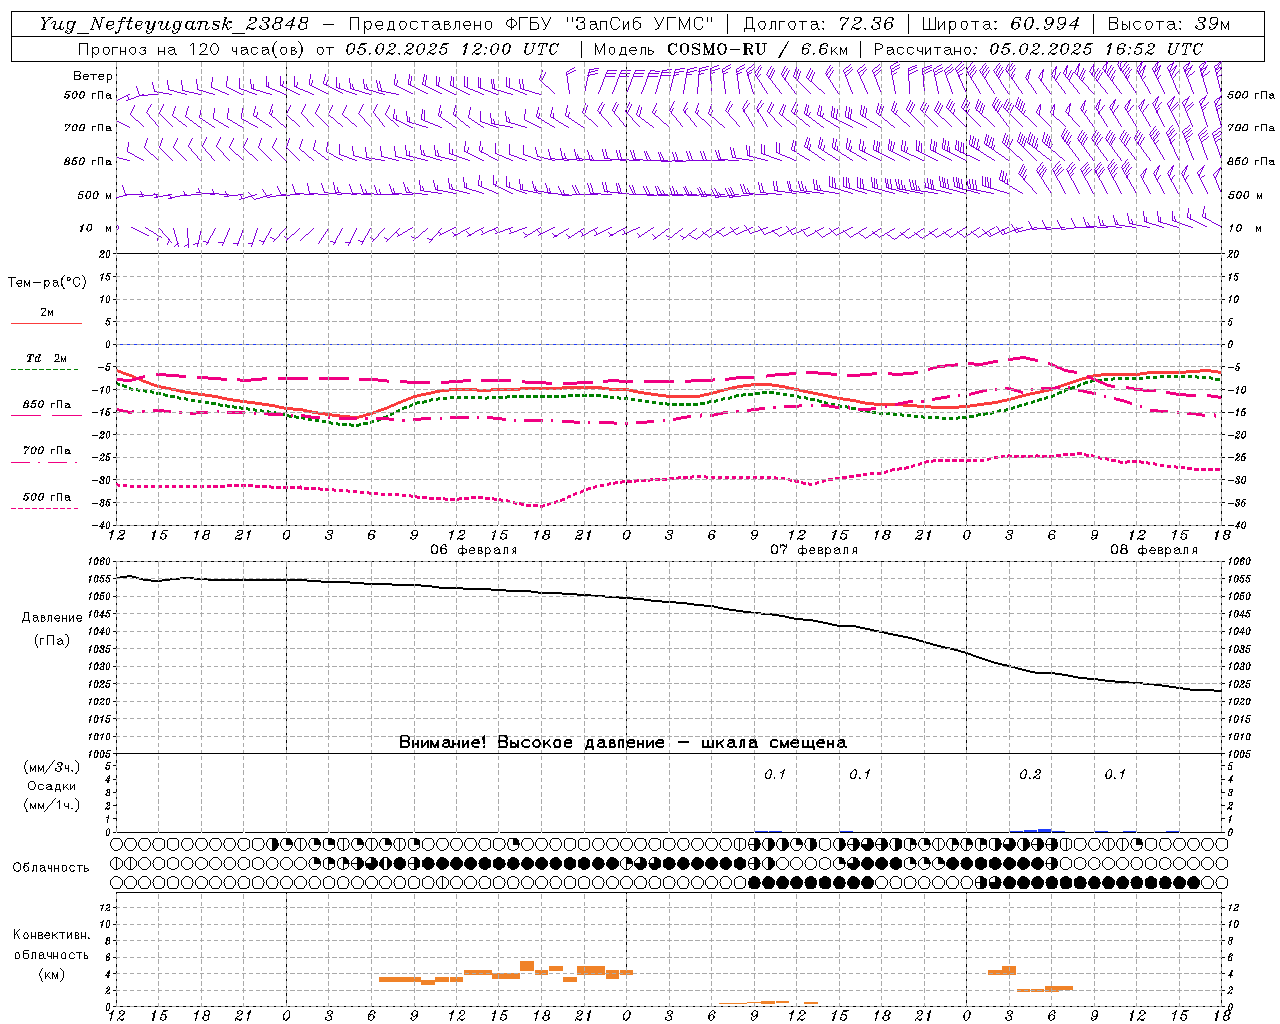Click the (мм/3ч.) precipitation unit label
Image resolution: width=1280 pixels, height=1024 pixels.
[51, 767]
